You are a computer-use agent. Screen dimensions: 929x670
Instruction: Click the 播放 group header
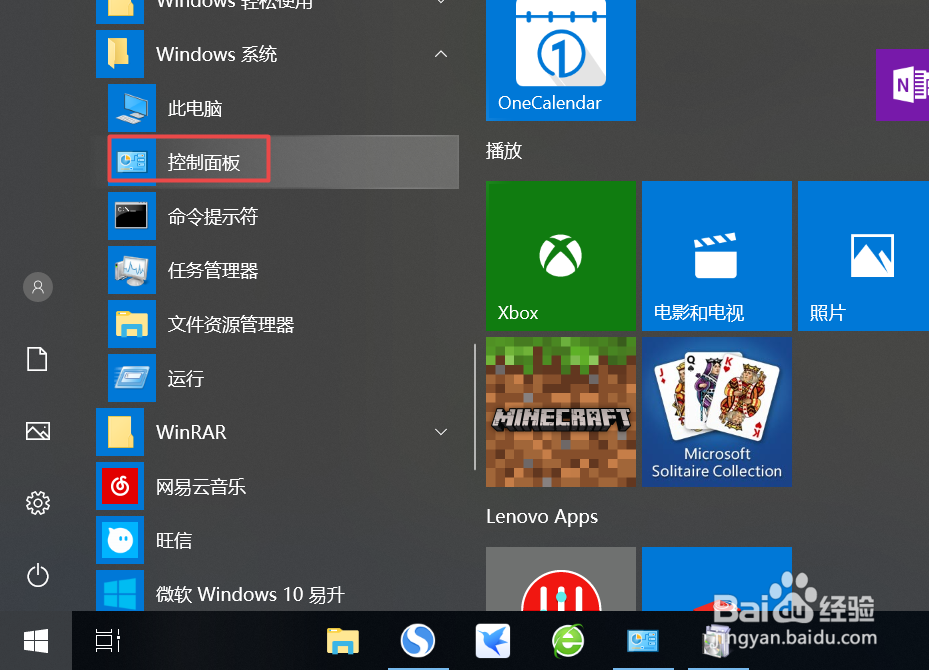click(504, 150)
